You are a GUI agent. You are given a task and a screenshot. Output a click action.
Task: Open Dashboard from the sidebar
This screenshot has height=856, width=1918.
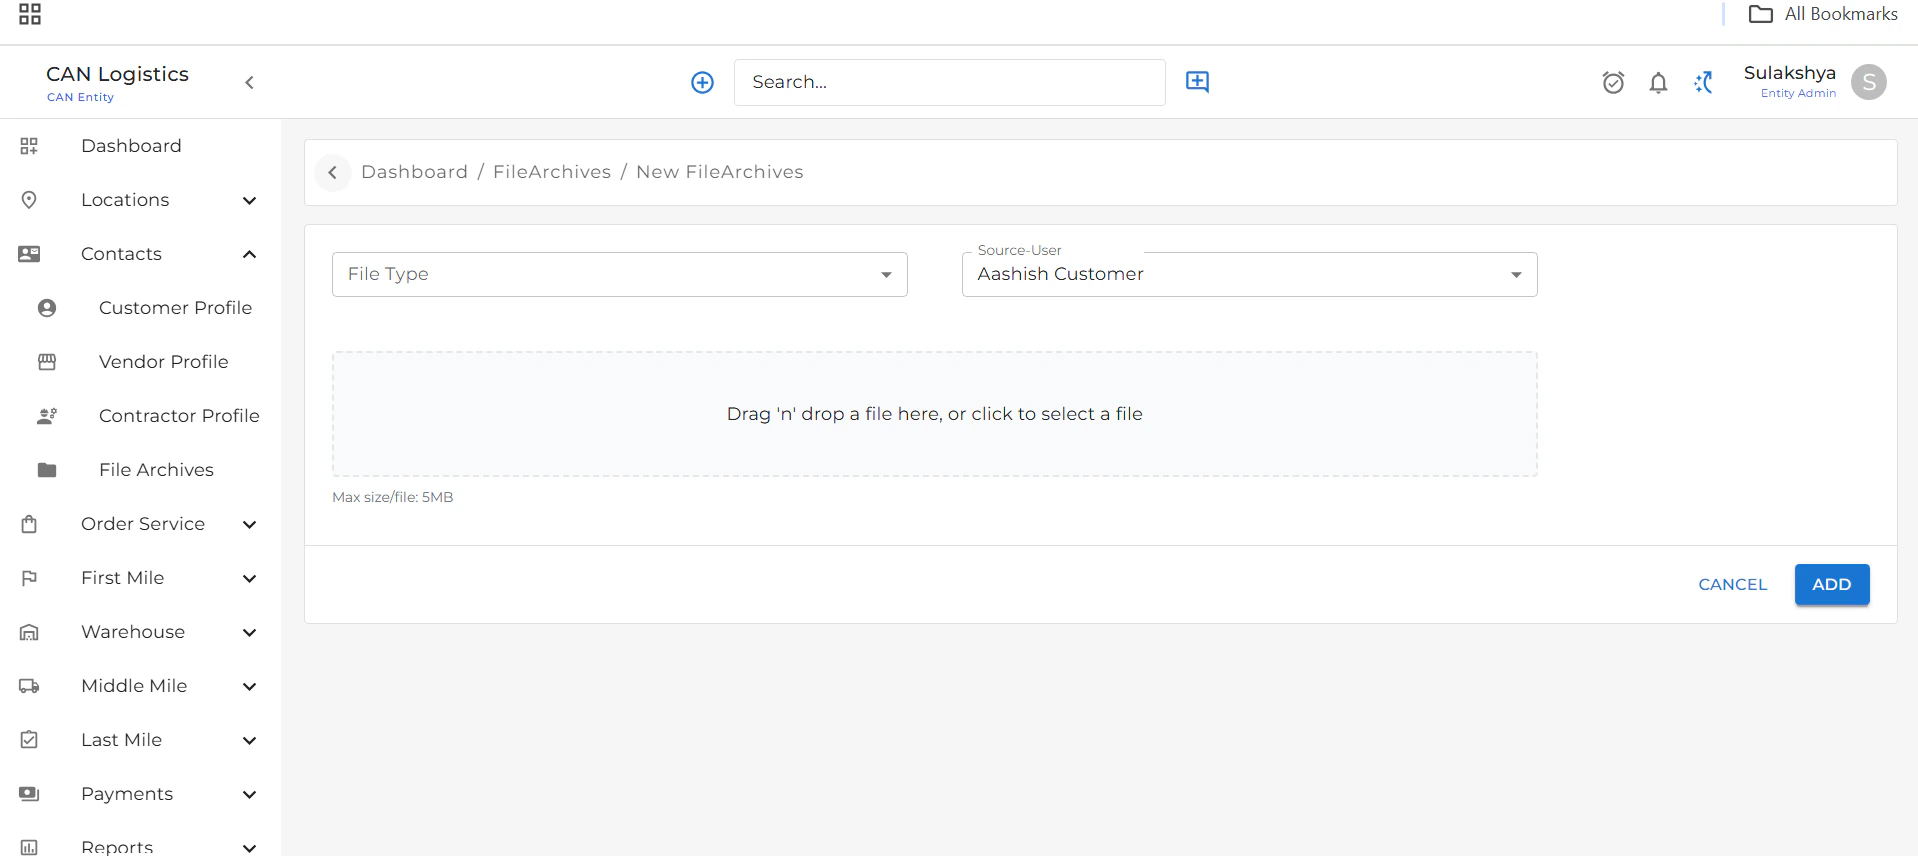tap(131, 146)
